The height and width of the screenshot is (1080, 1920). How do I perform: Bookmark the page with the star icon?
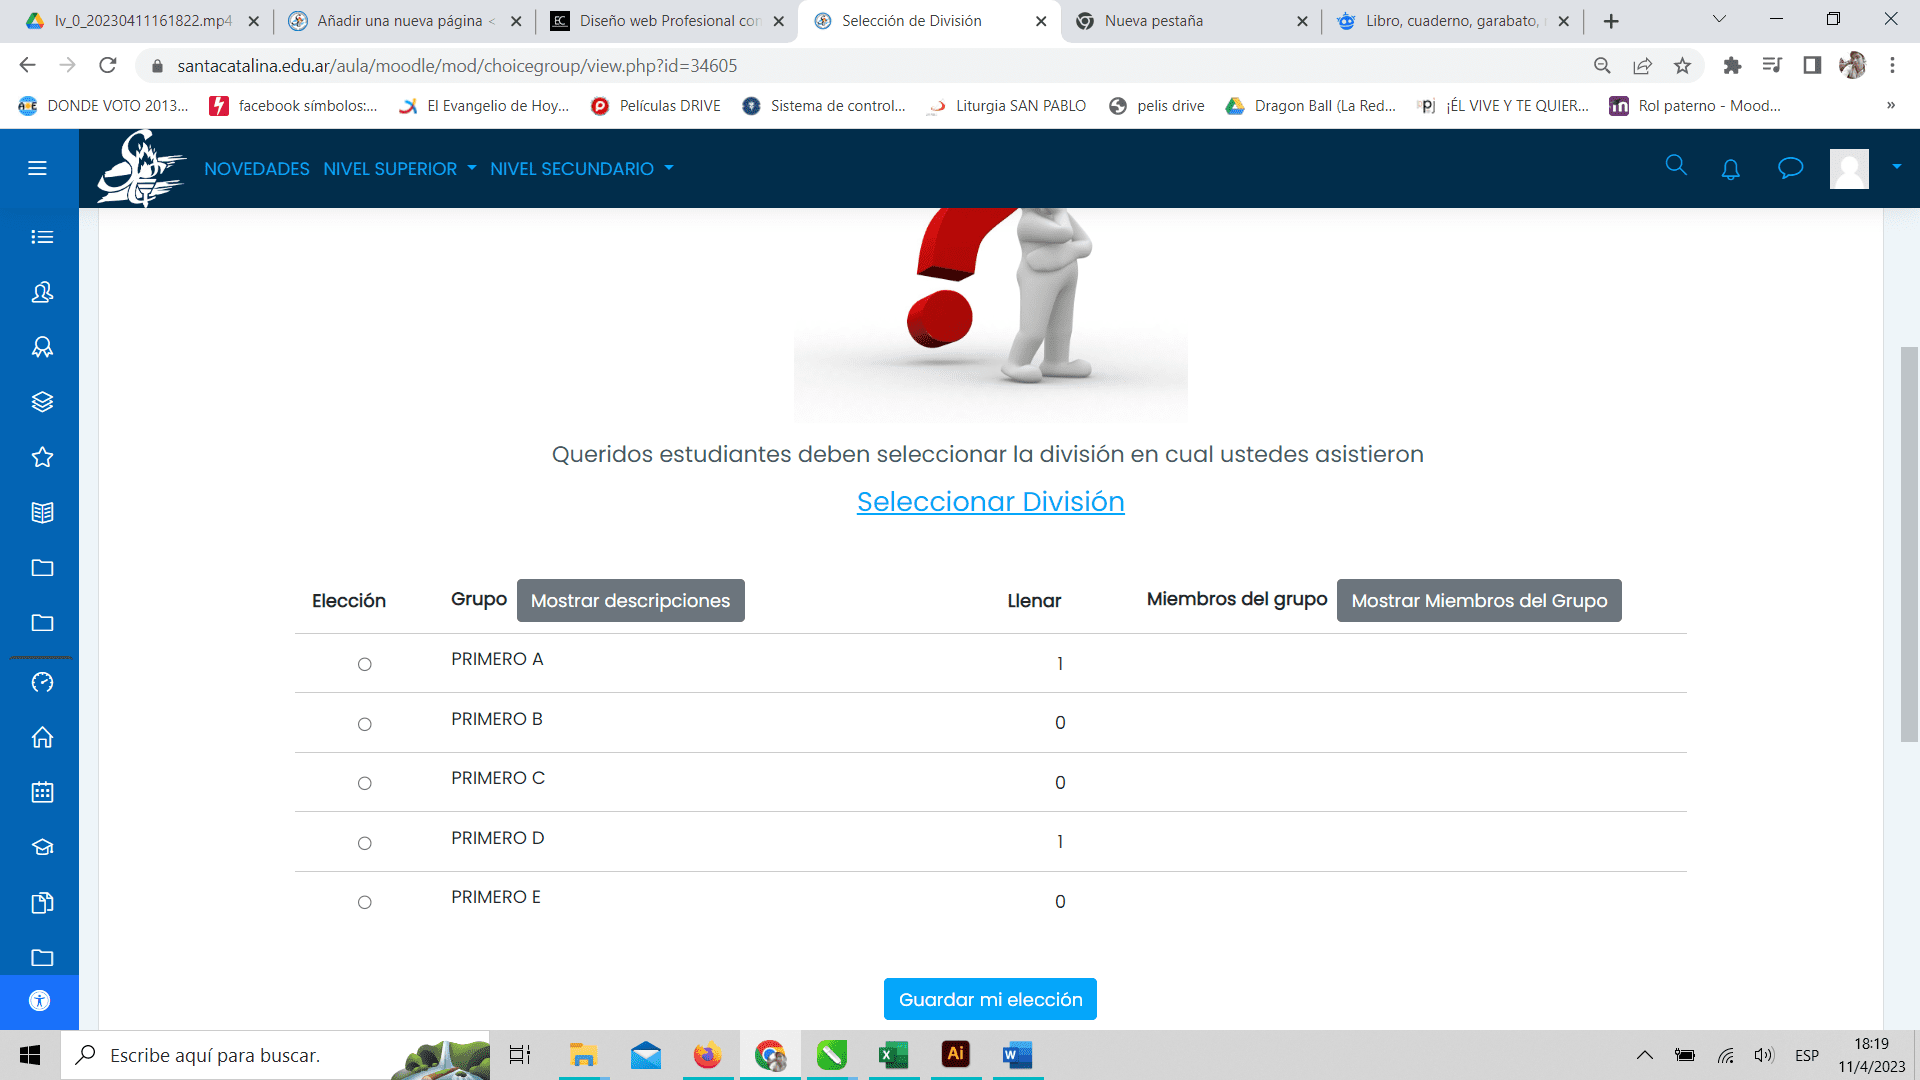click(1682, 65)
